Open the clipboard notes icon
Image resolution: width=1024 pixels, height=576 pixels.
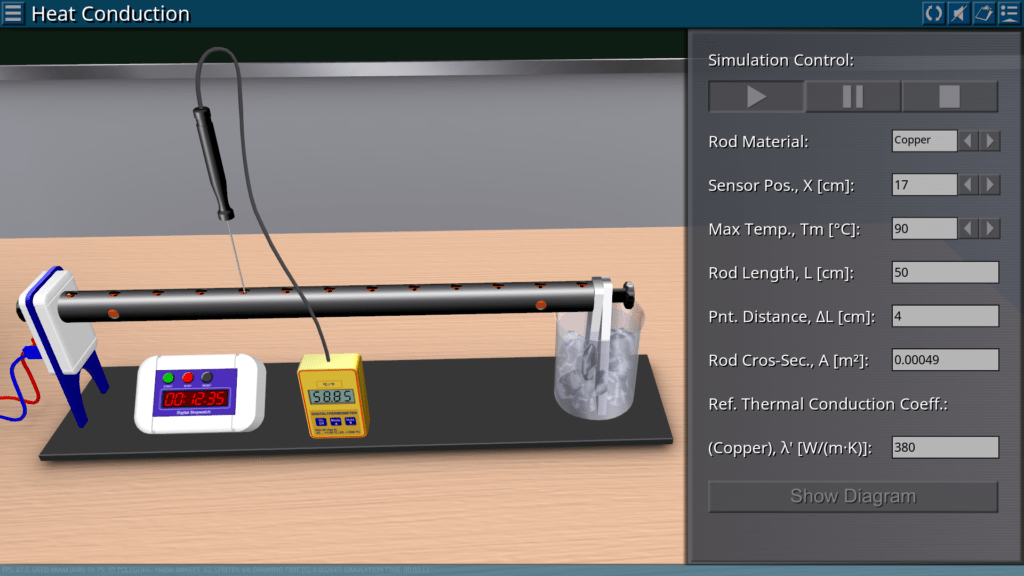click(x=983, y=13)
